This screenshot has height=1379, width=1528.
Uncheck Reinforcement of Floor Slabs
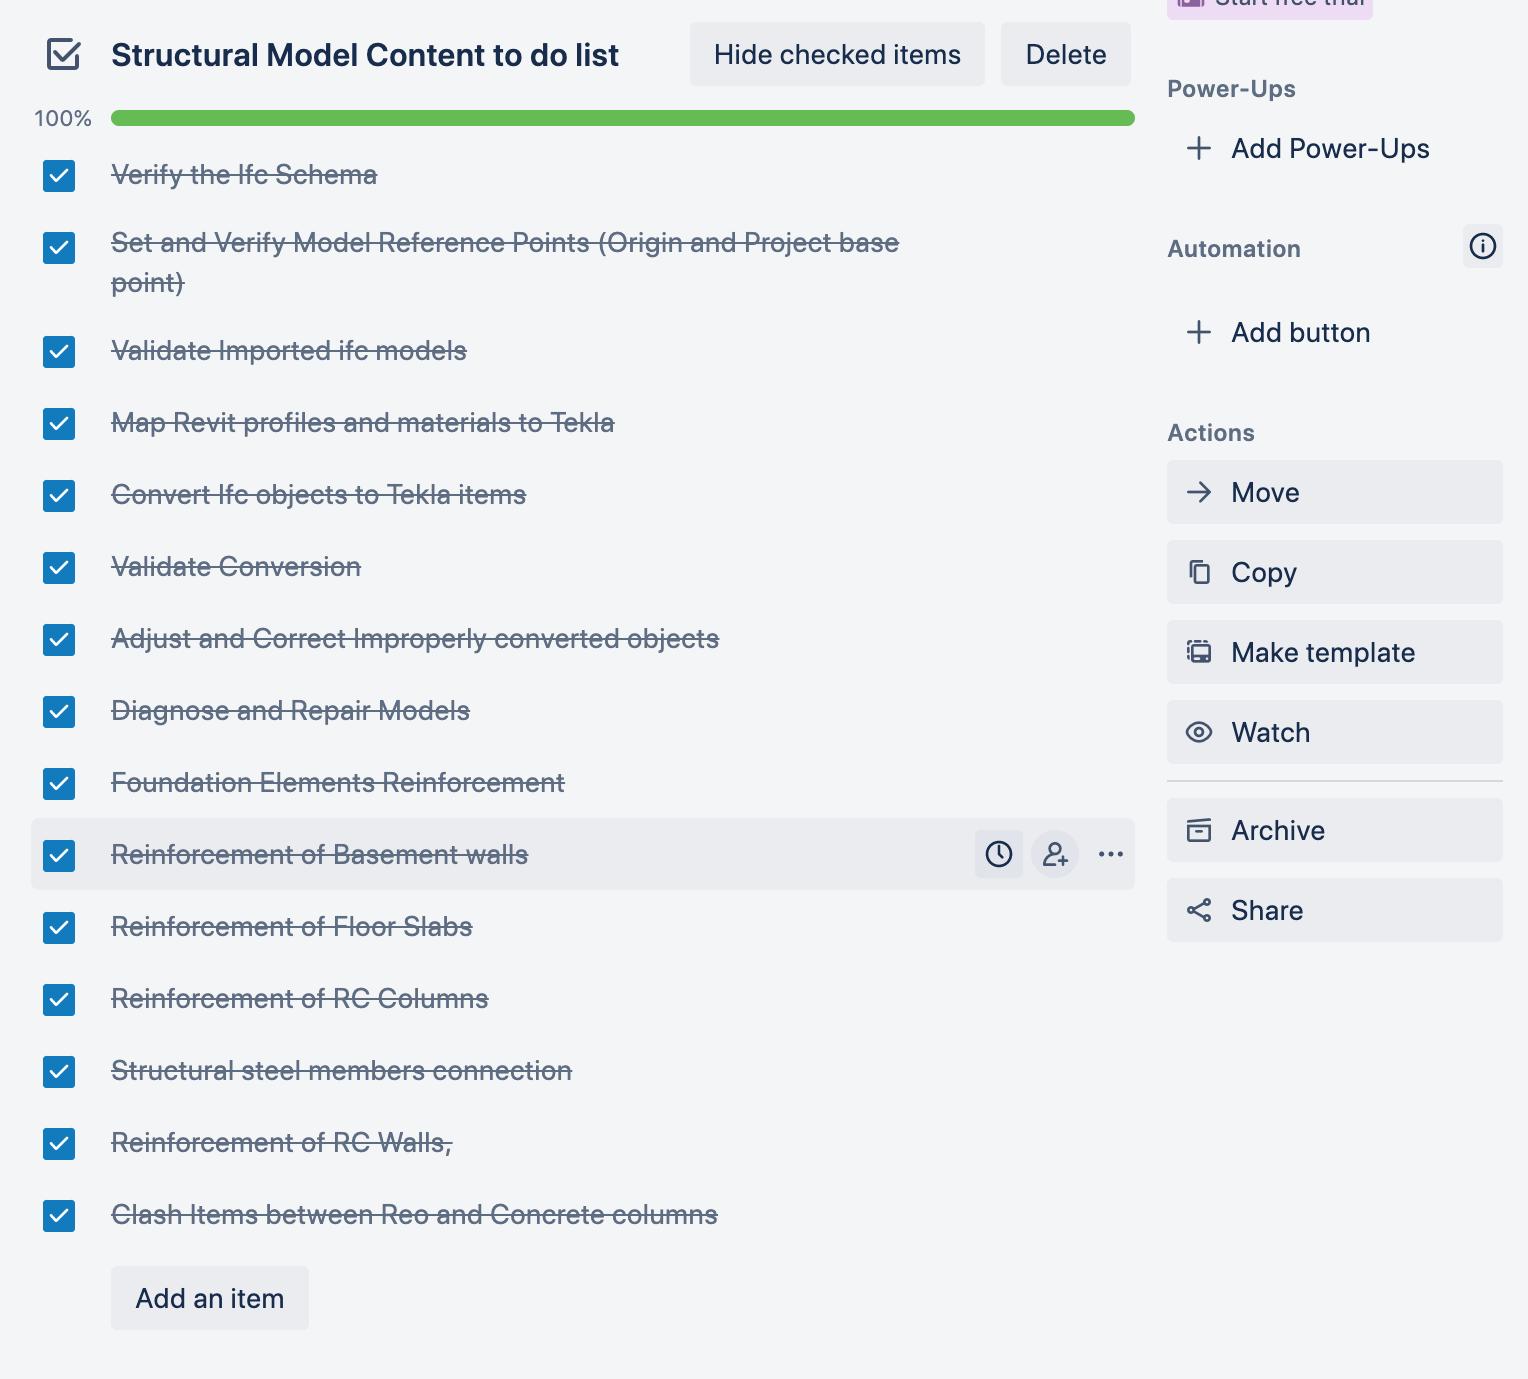pyautogui.click(x=59, y=928)
